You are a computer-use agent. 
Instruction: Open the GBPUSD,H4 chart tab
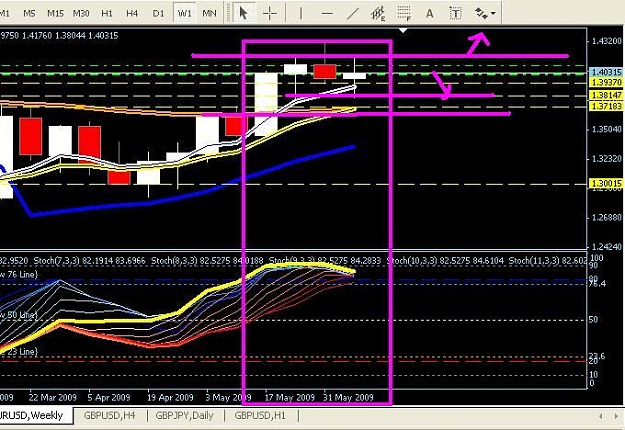(110, 416)
